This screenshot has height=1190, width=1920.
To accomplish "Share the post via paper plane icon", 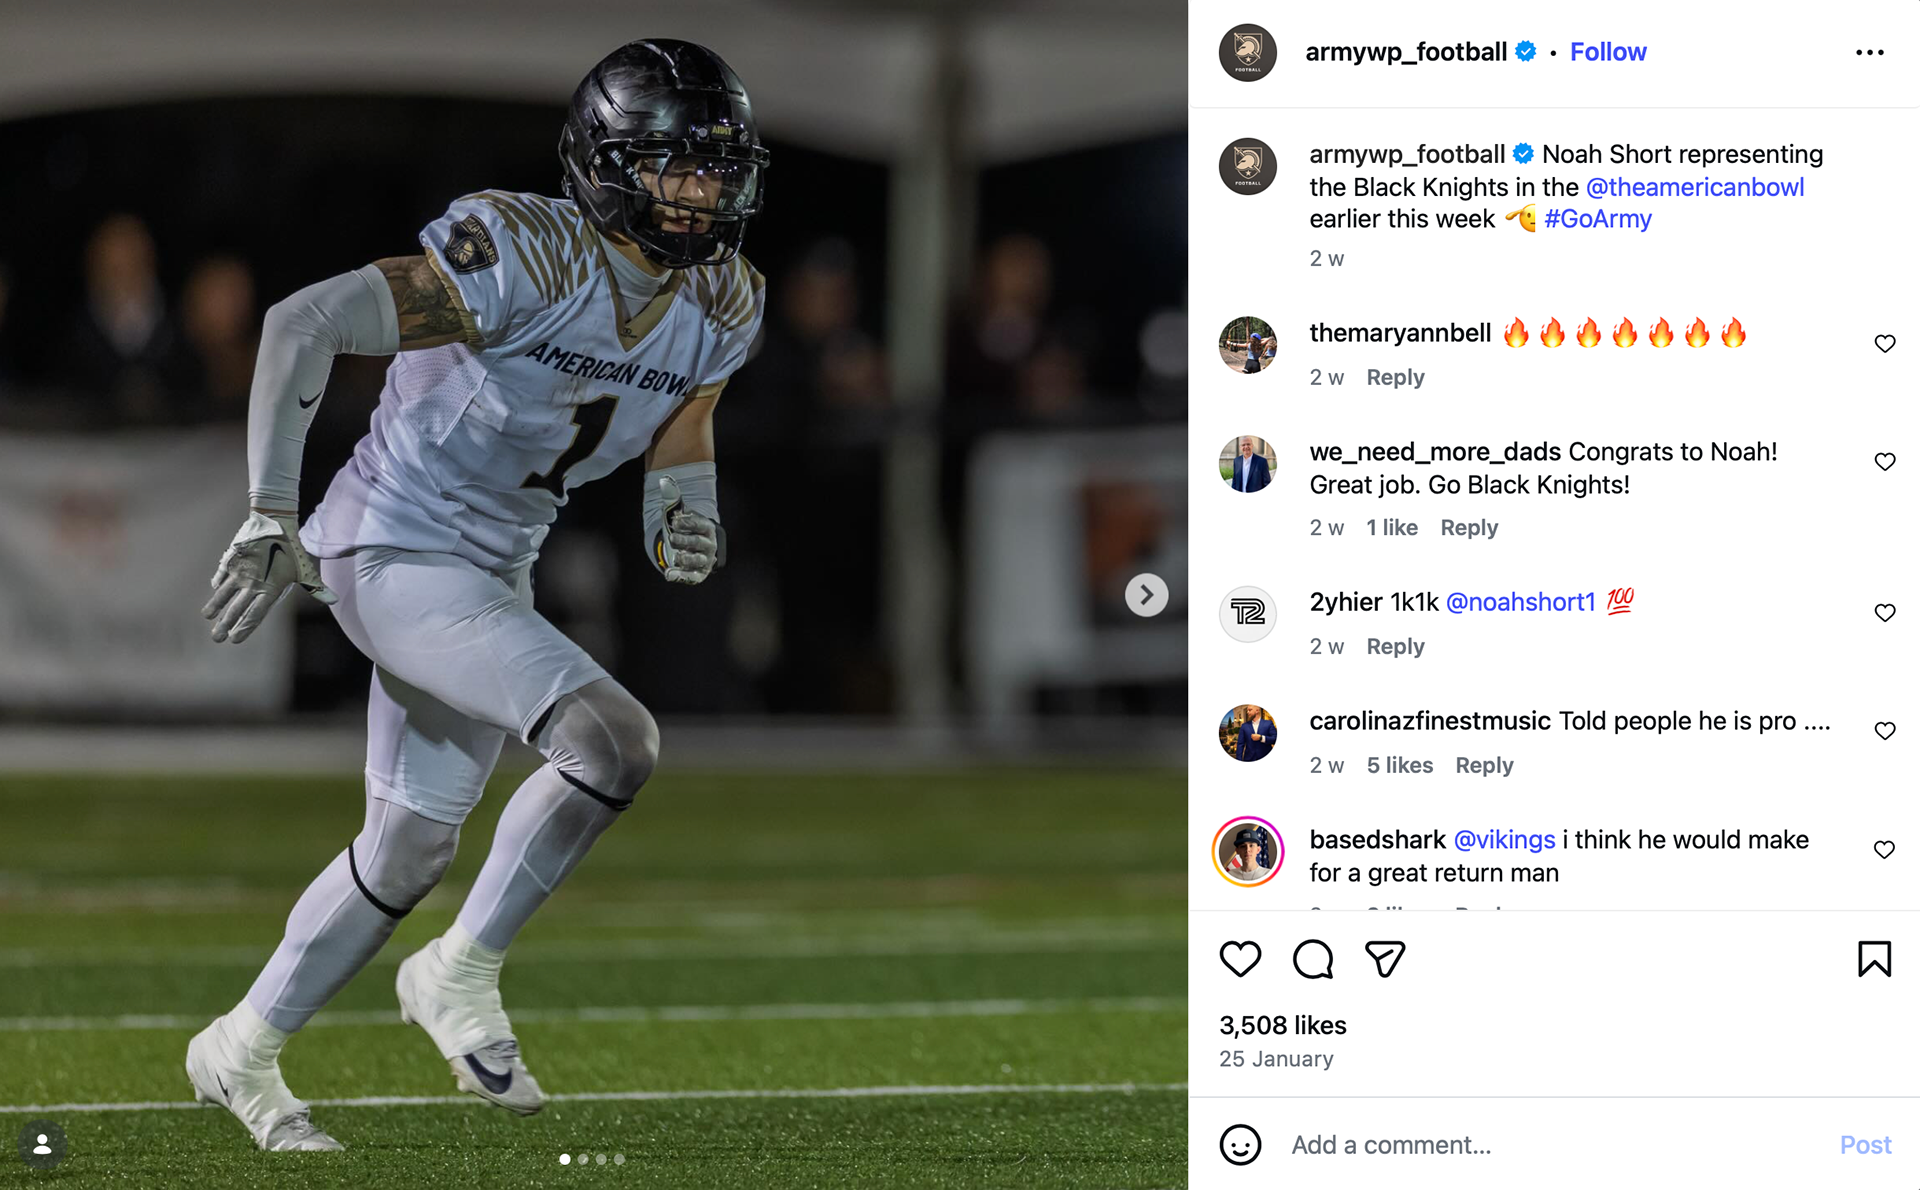I will coord(1385,959).
